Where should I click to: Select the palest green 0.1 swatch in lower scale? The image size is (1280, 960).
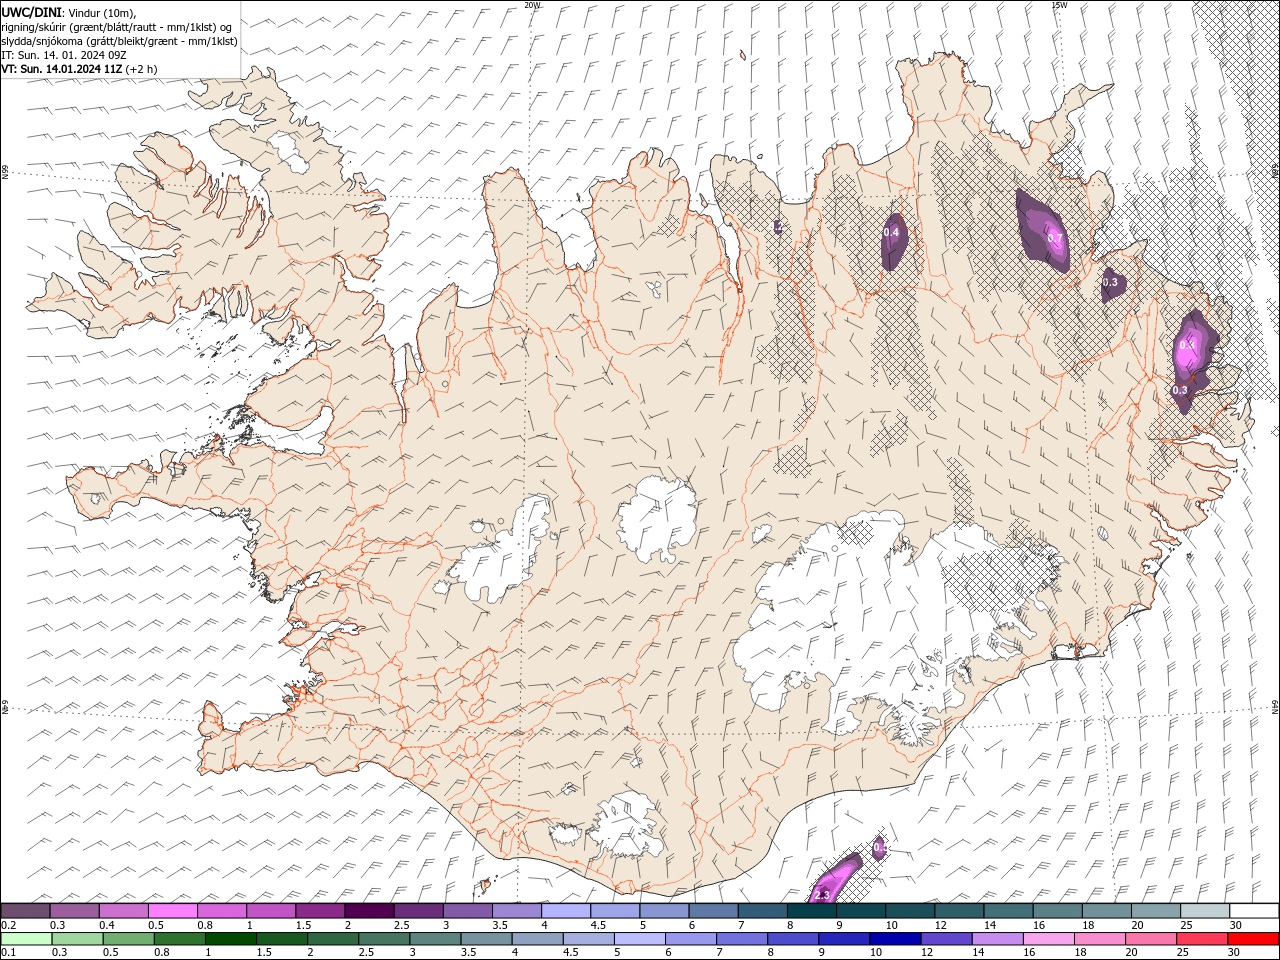point(26,939)
